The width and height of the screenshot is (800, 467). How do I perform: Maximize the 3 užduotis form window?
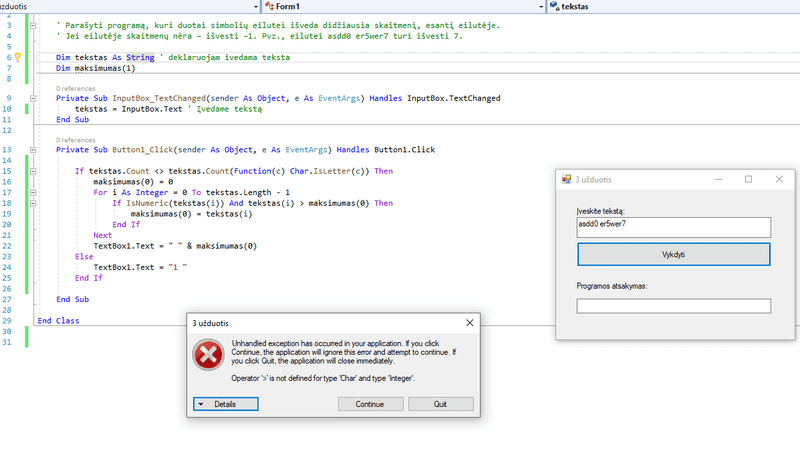click(748, 179)
